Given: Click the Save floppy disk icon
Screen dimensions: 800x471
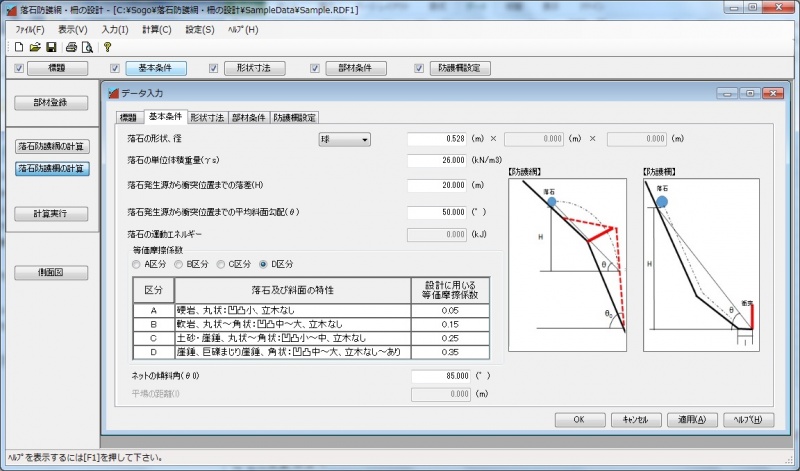Looking at the screenshot, I should 51,47.
